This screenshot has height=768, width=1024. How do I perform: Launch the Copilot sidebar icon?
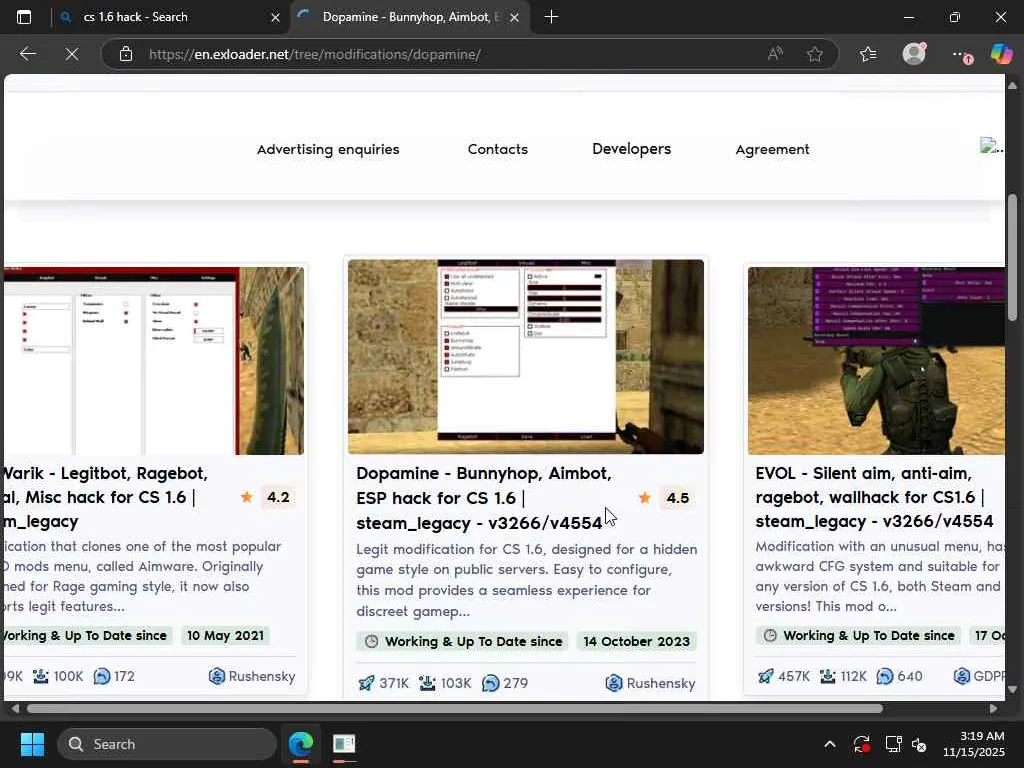1001,54
